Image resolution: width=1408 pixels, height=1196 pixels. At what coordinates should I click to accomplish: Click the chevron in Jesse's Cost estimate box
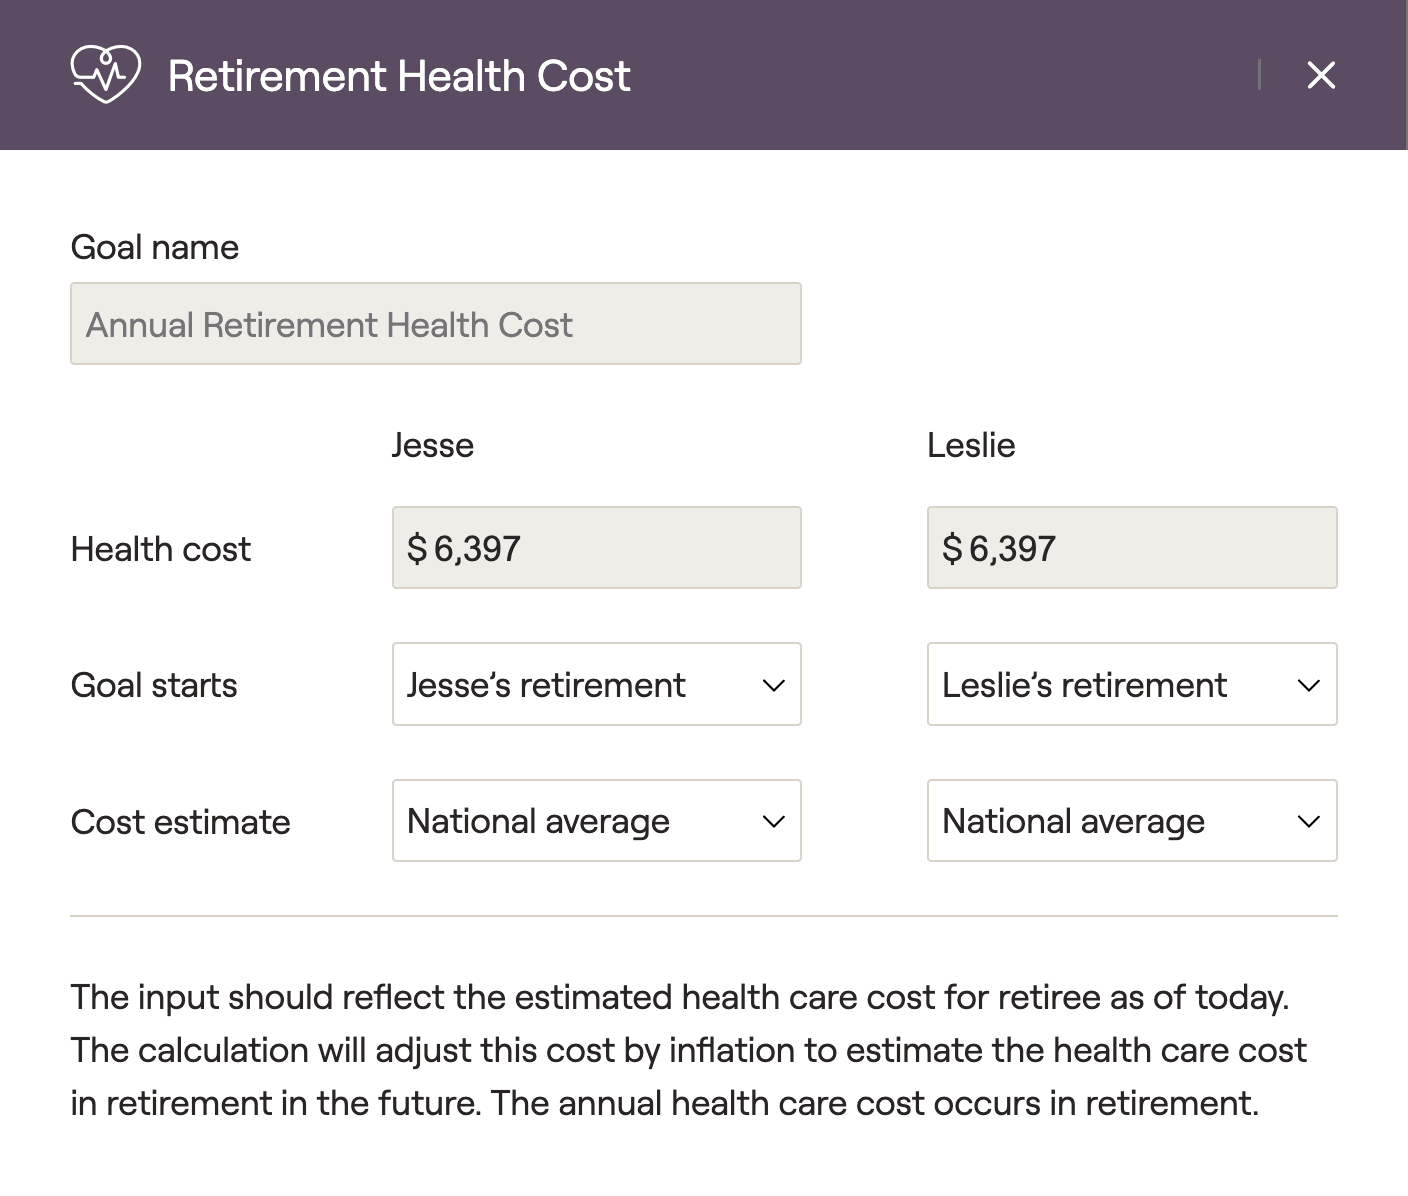773,822
